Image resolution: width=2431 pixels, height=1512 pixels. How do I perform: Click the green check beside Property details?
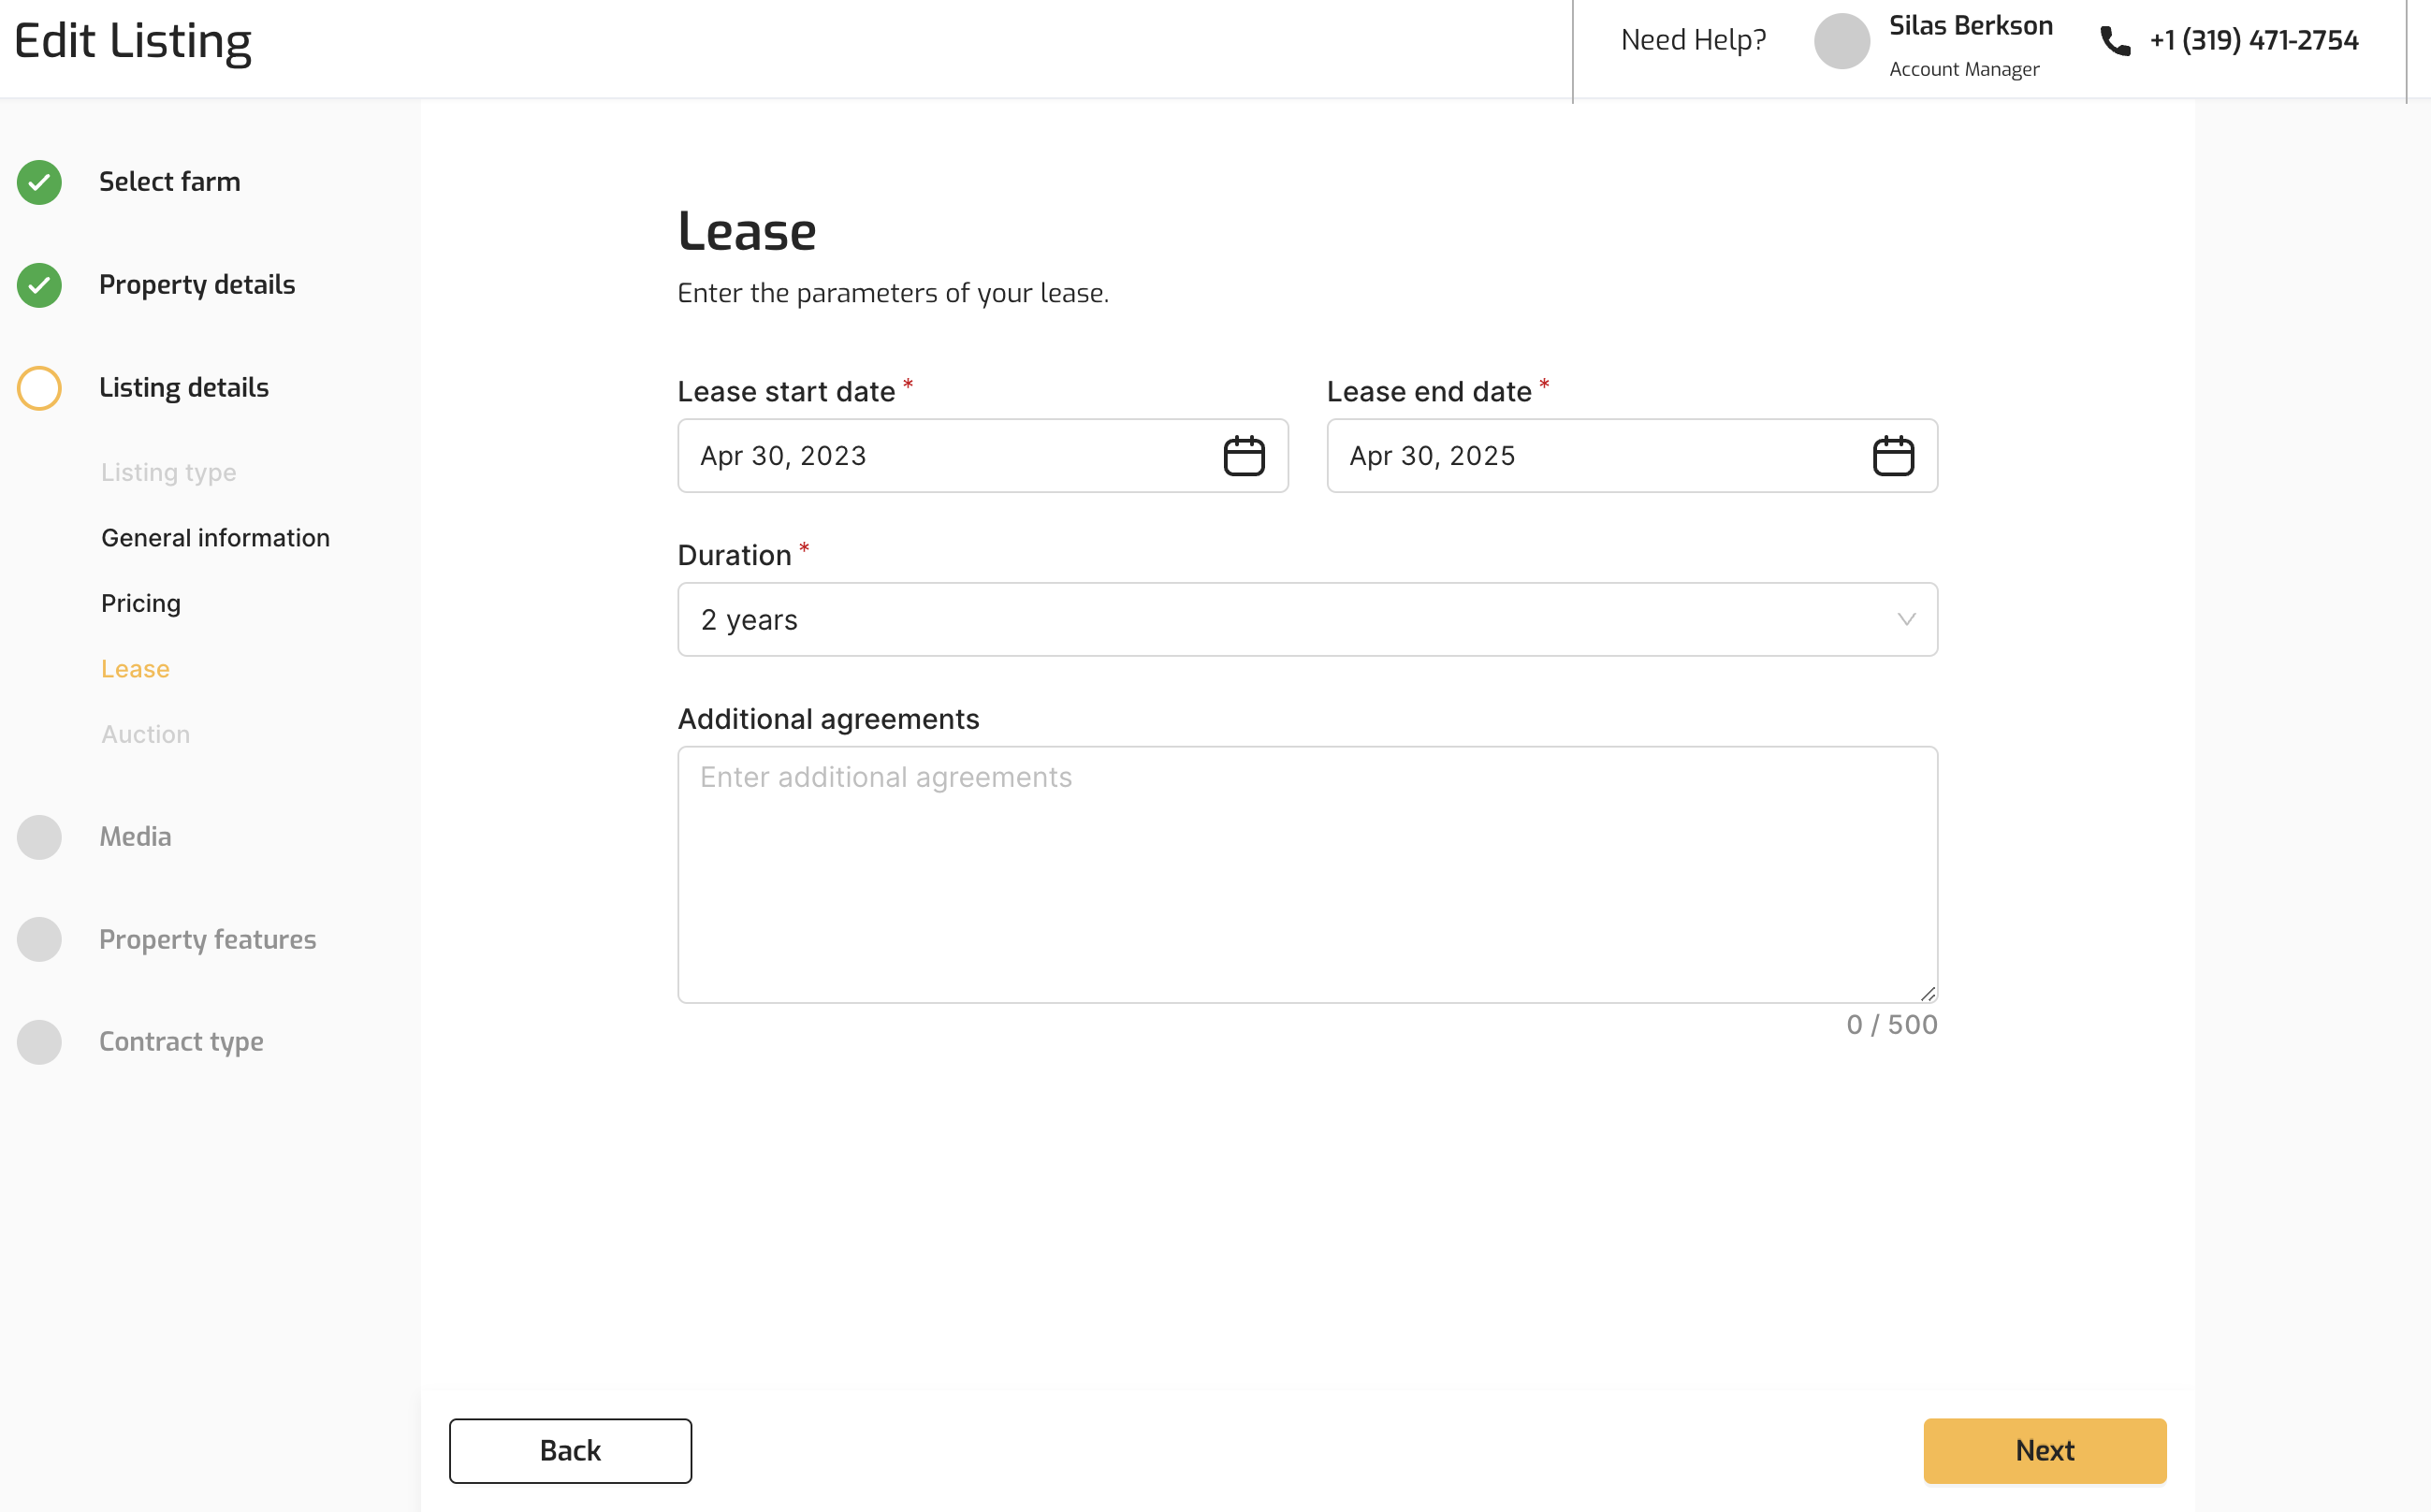39,285
